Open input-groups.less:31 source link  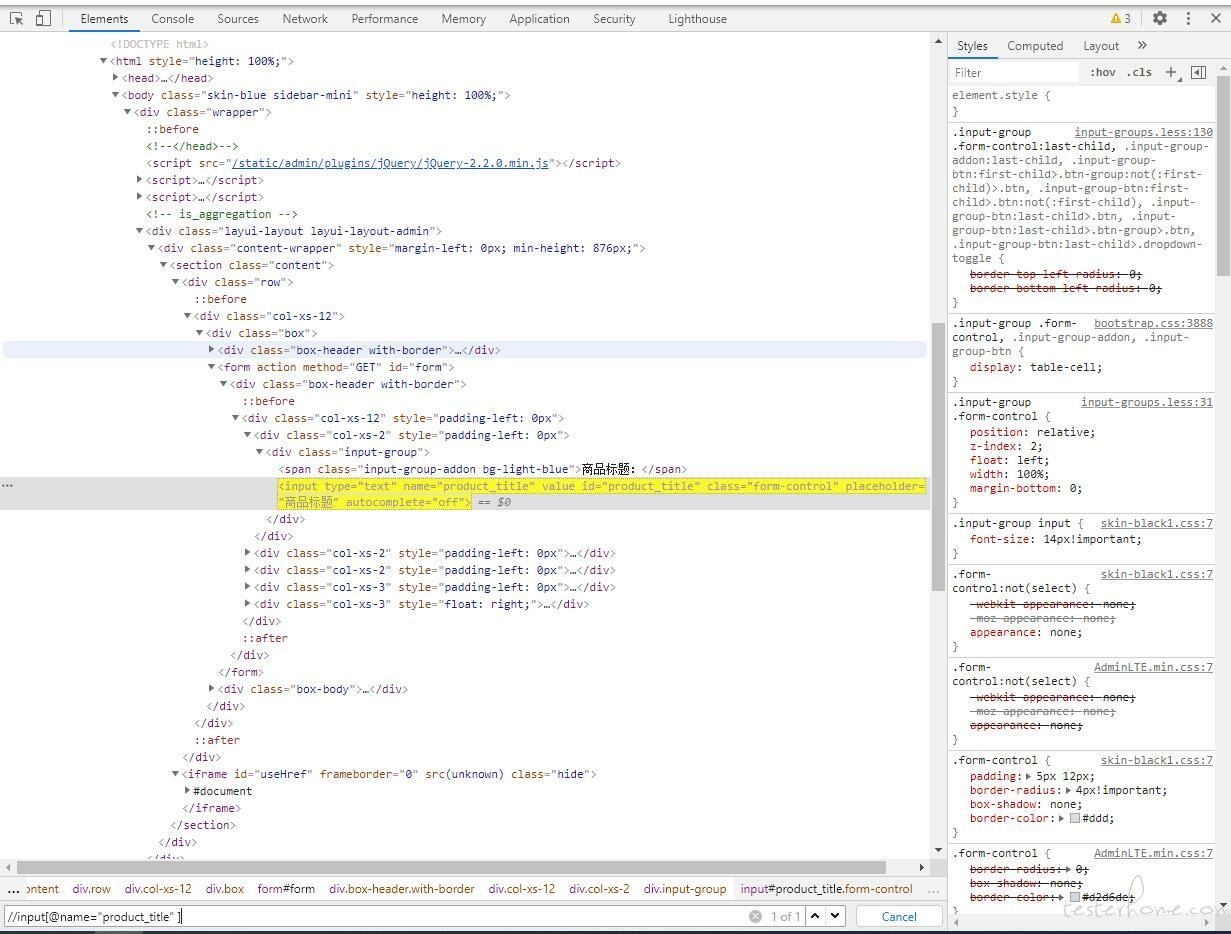(1147, 402)
